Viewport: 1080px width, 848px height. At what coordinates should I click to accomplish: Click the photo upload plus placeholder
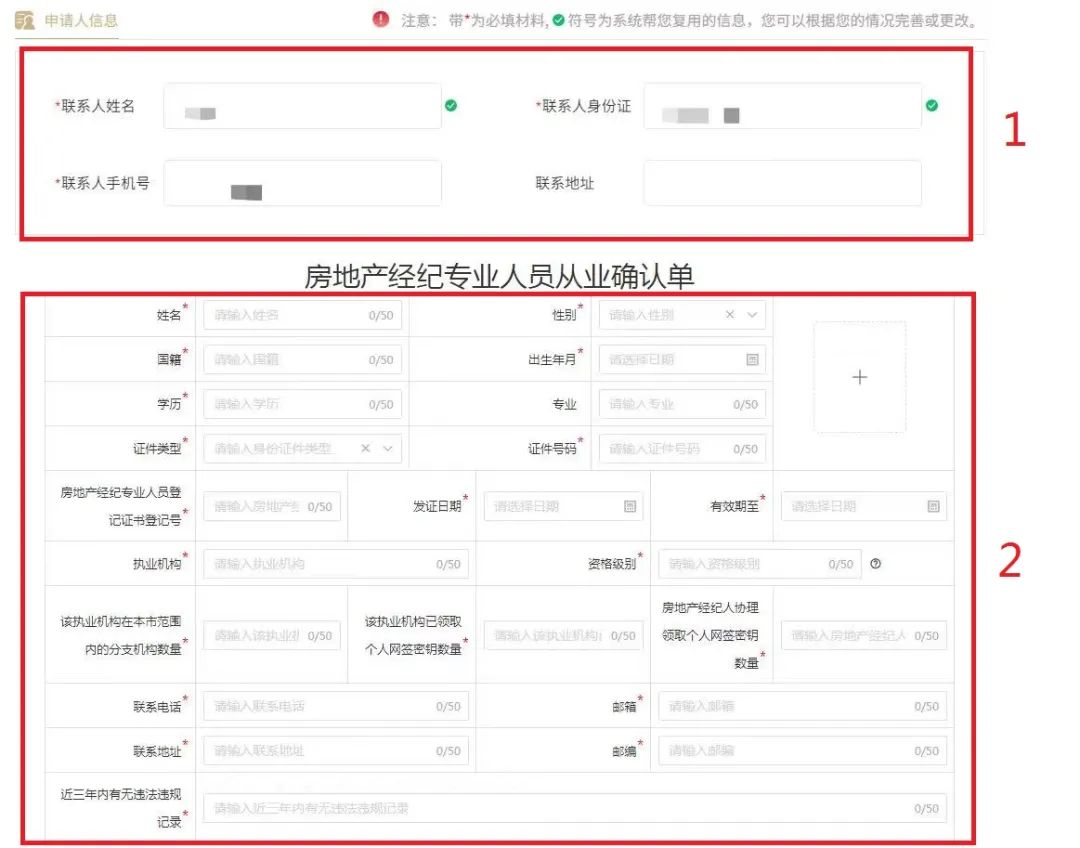[x=860, y=377]
